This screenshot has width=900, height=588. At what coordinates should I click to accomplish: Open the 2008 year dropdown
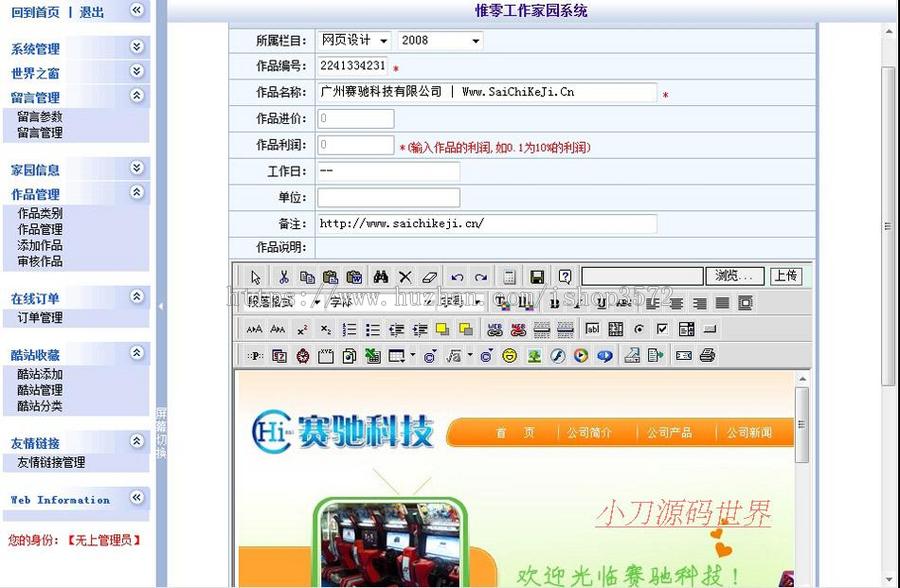[436, 40]
